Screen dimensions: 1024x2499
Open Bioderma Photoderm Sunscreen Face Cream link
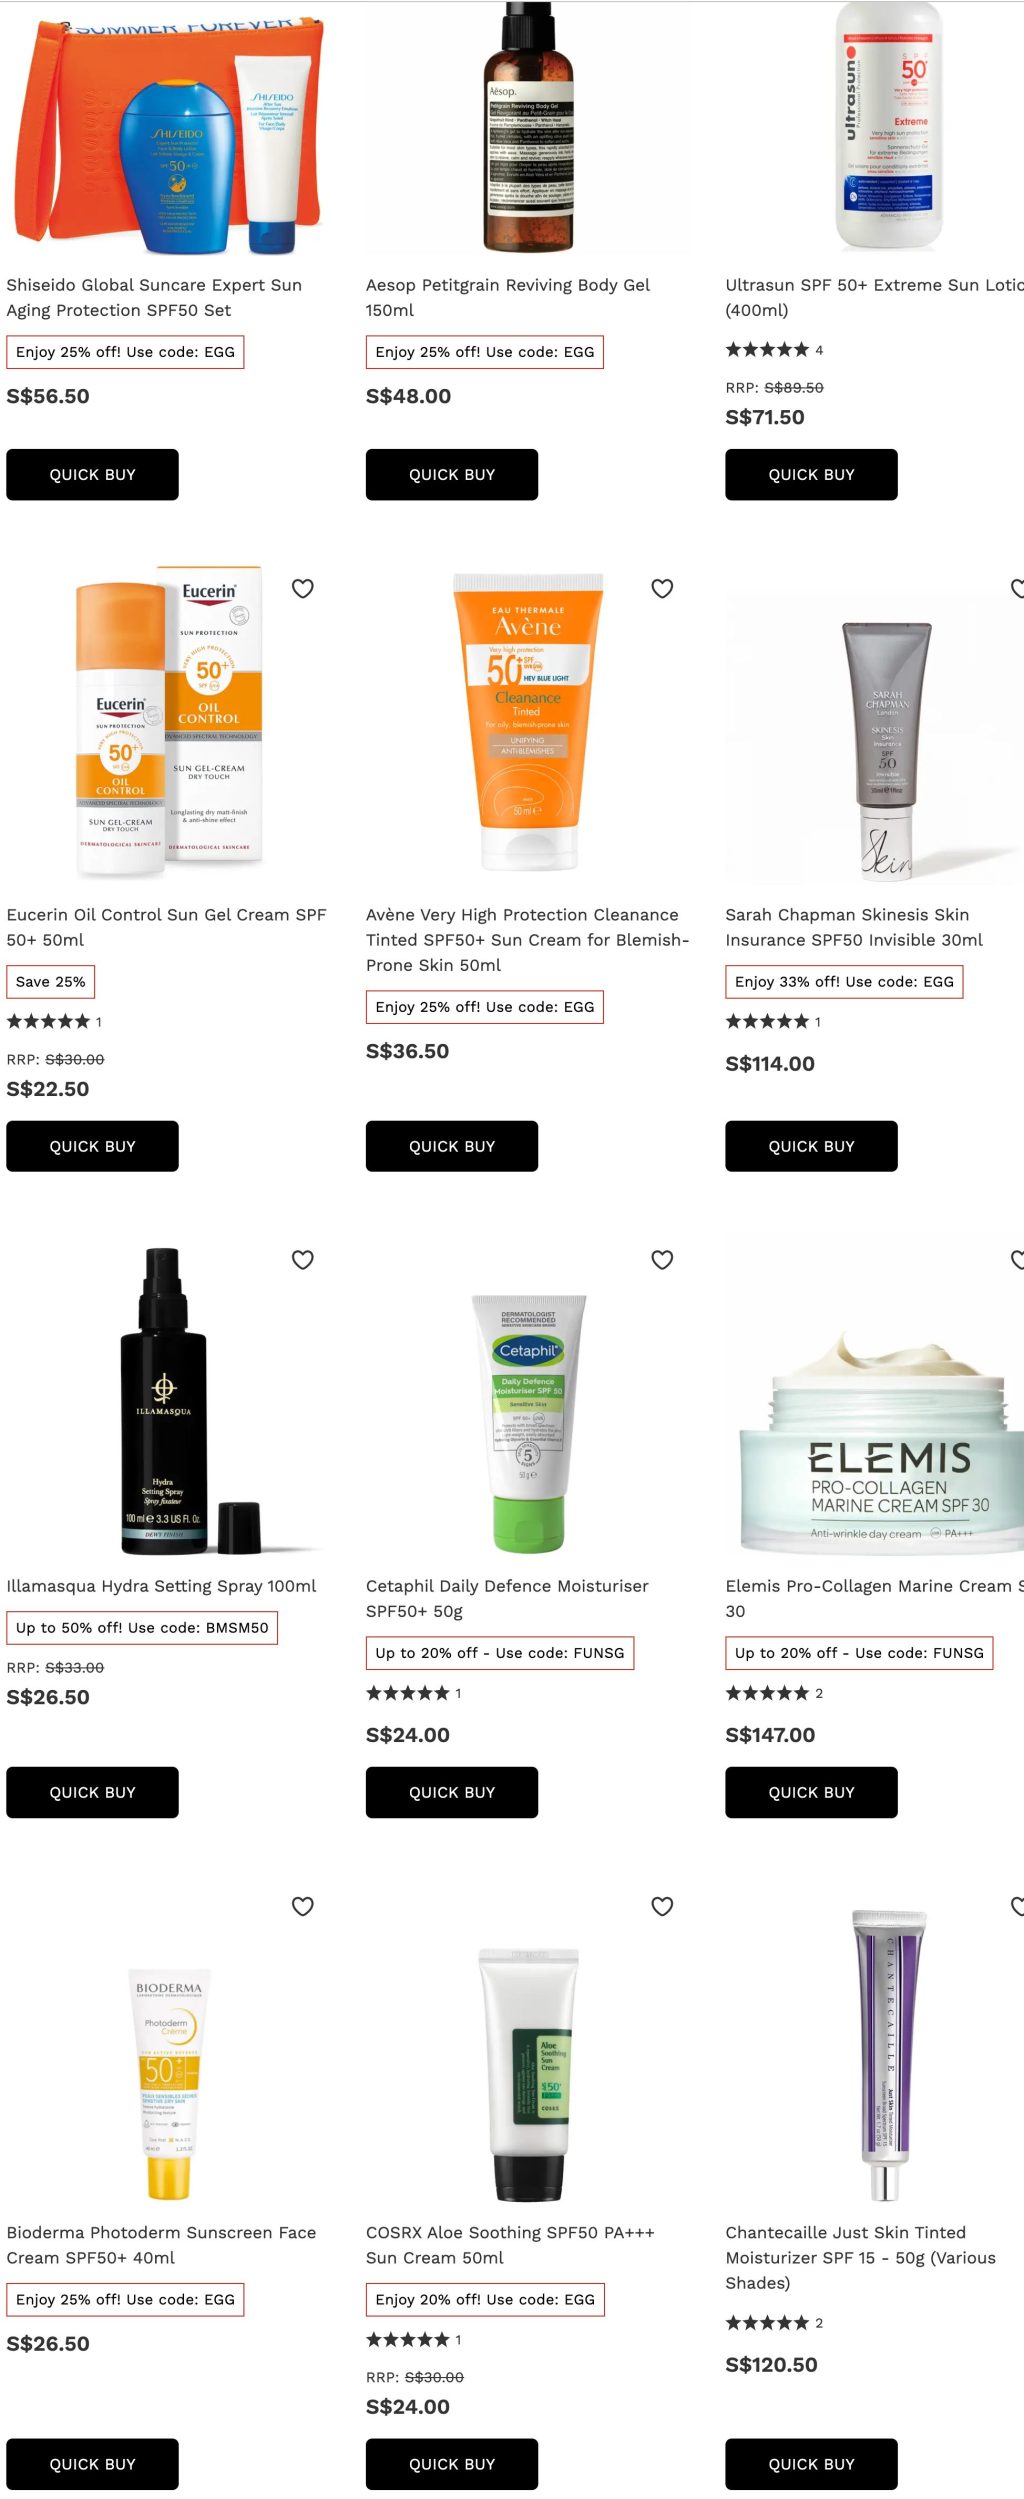[x=161, y=2244]
